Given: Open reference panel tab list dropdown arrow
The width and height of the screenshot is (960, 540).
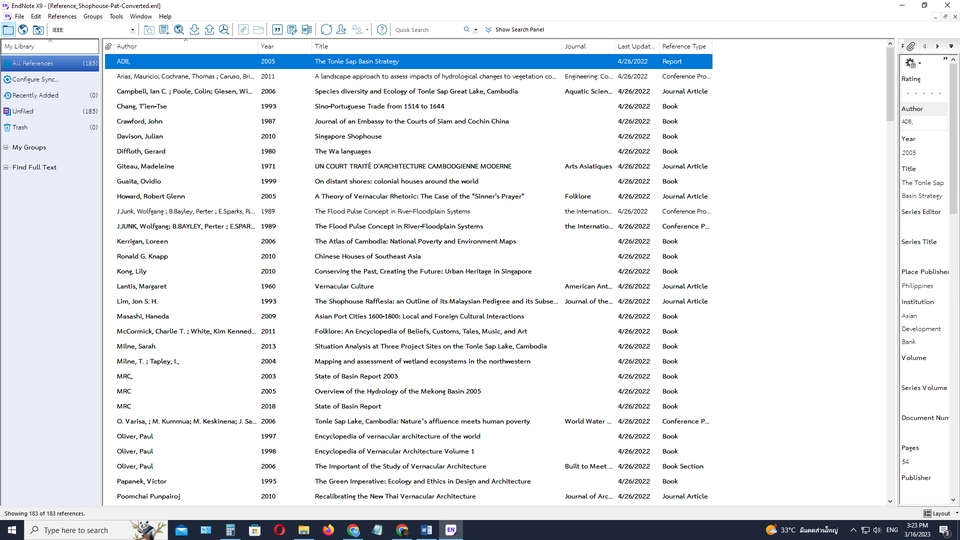Looking at the screenshot, I should click(x=951, y=46).
